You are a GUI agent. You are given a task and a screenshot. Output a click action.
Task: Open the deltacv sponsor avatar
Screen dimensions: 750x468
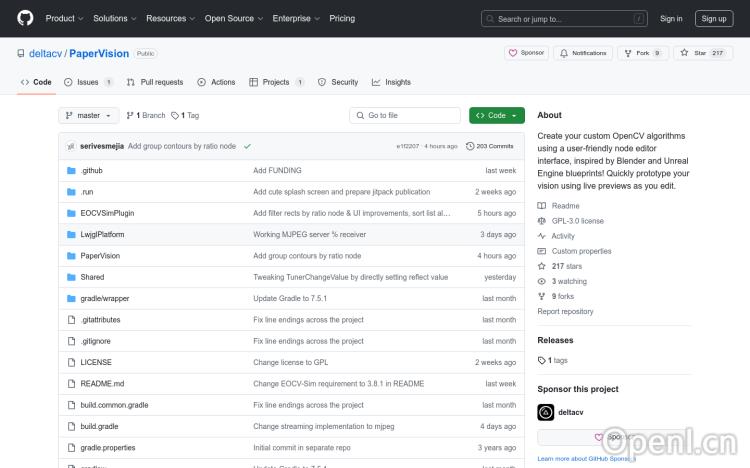click(546, 412)
